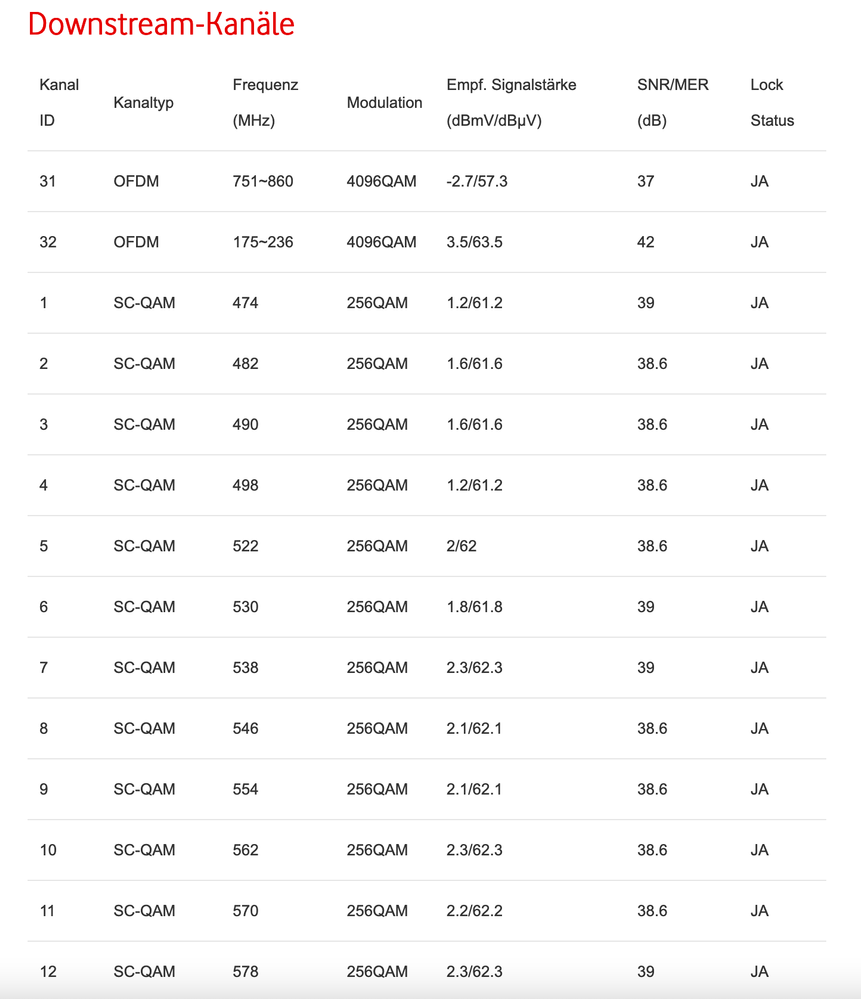Click OFDM type in channel 32 row
This screenshot has height=999, width=861.
coord(136,242)
